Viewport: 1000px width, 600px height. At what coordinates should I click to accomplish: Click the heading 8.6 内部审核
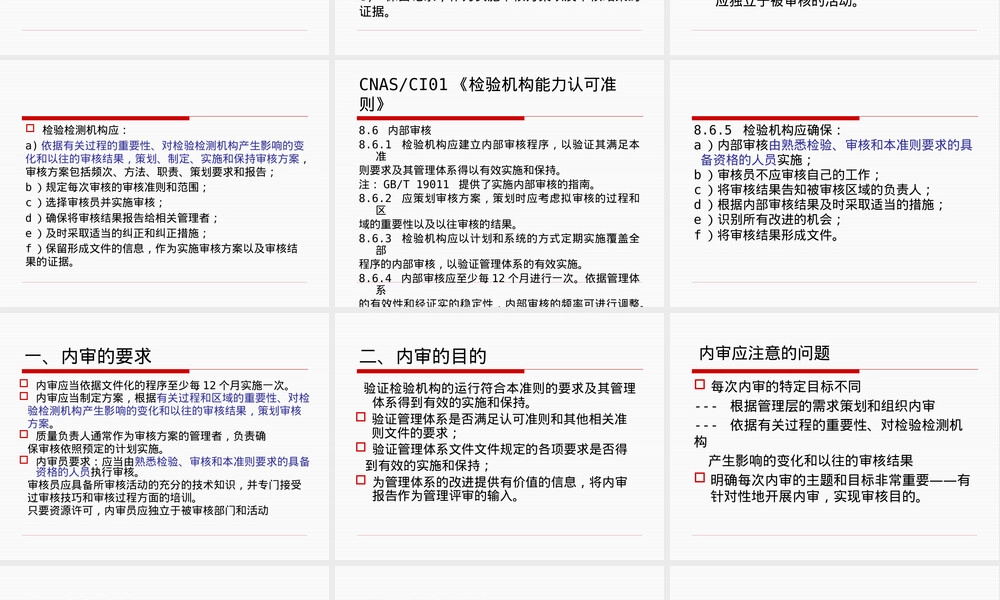click(395, 130)
